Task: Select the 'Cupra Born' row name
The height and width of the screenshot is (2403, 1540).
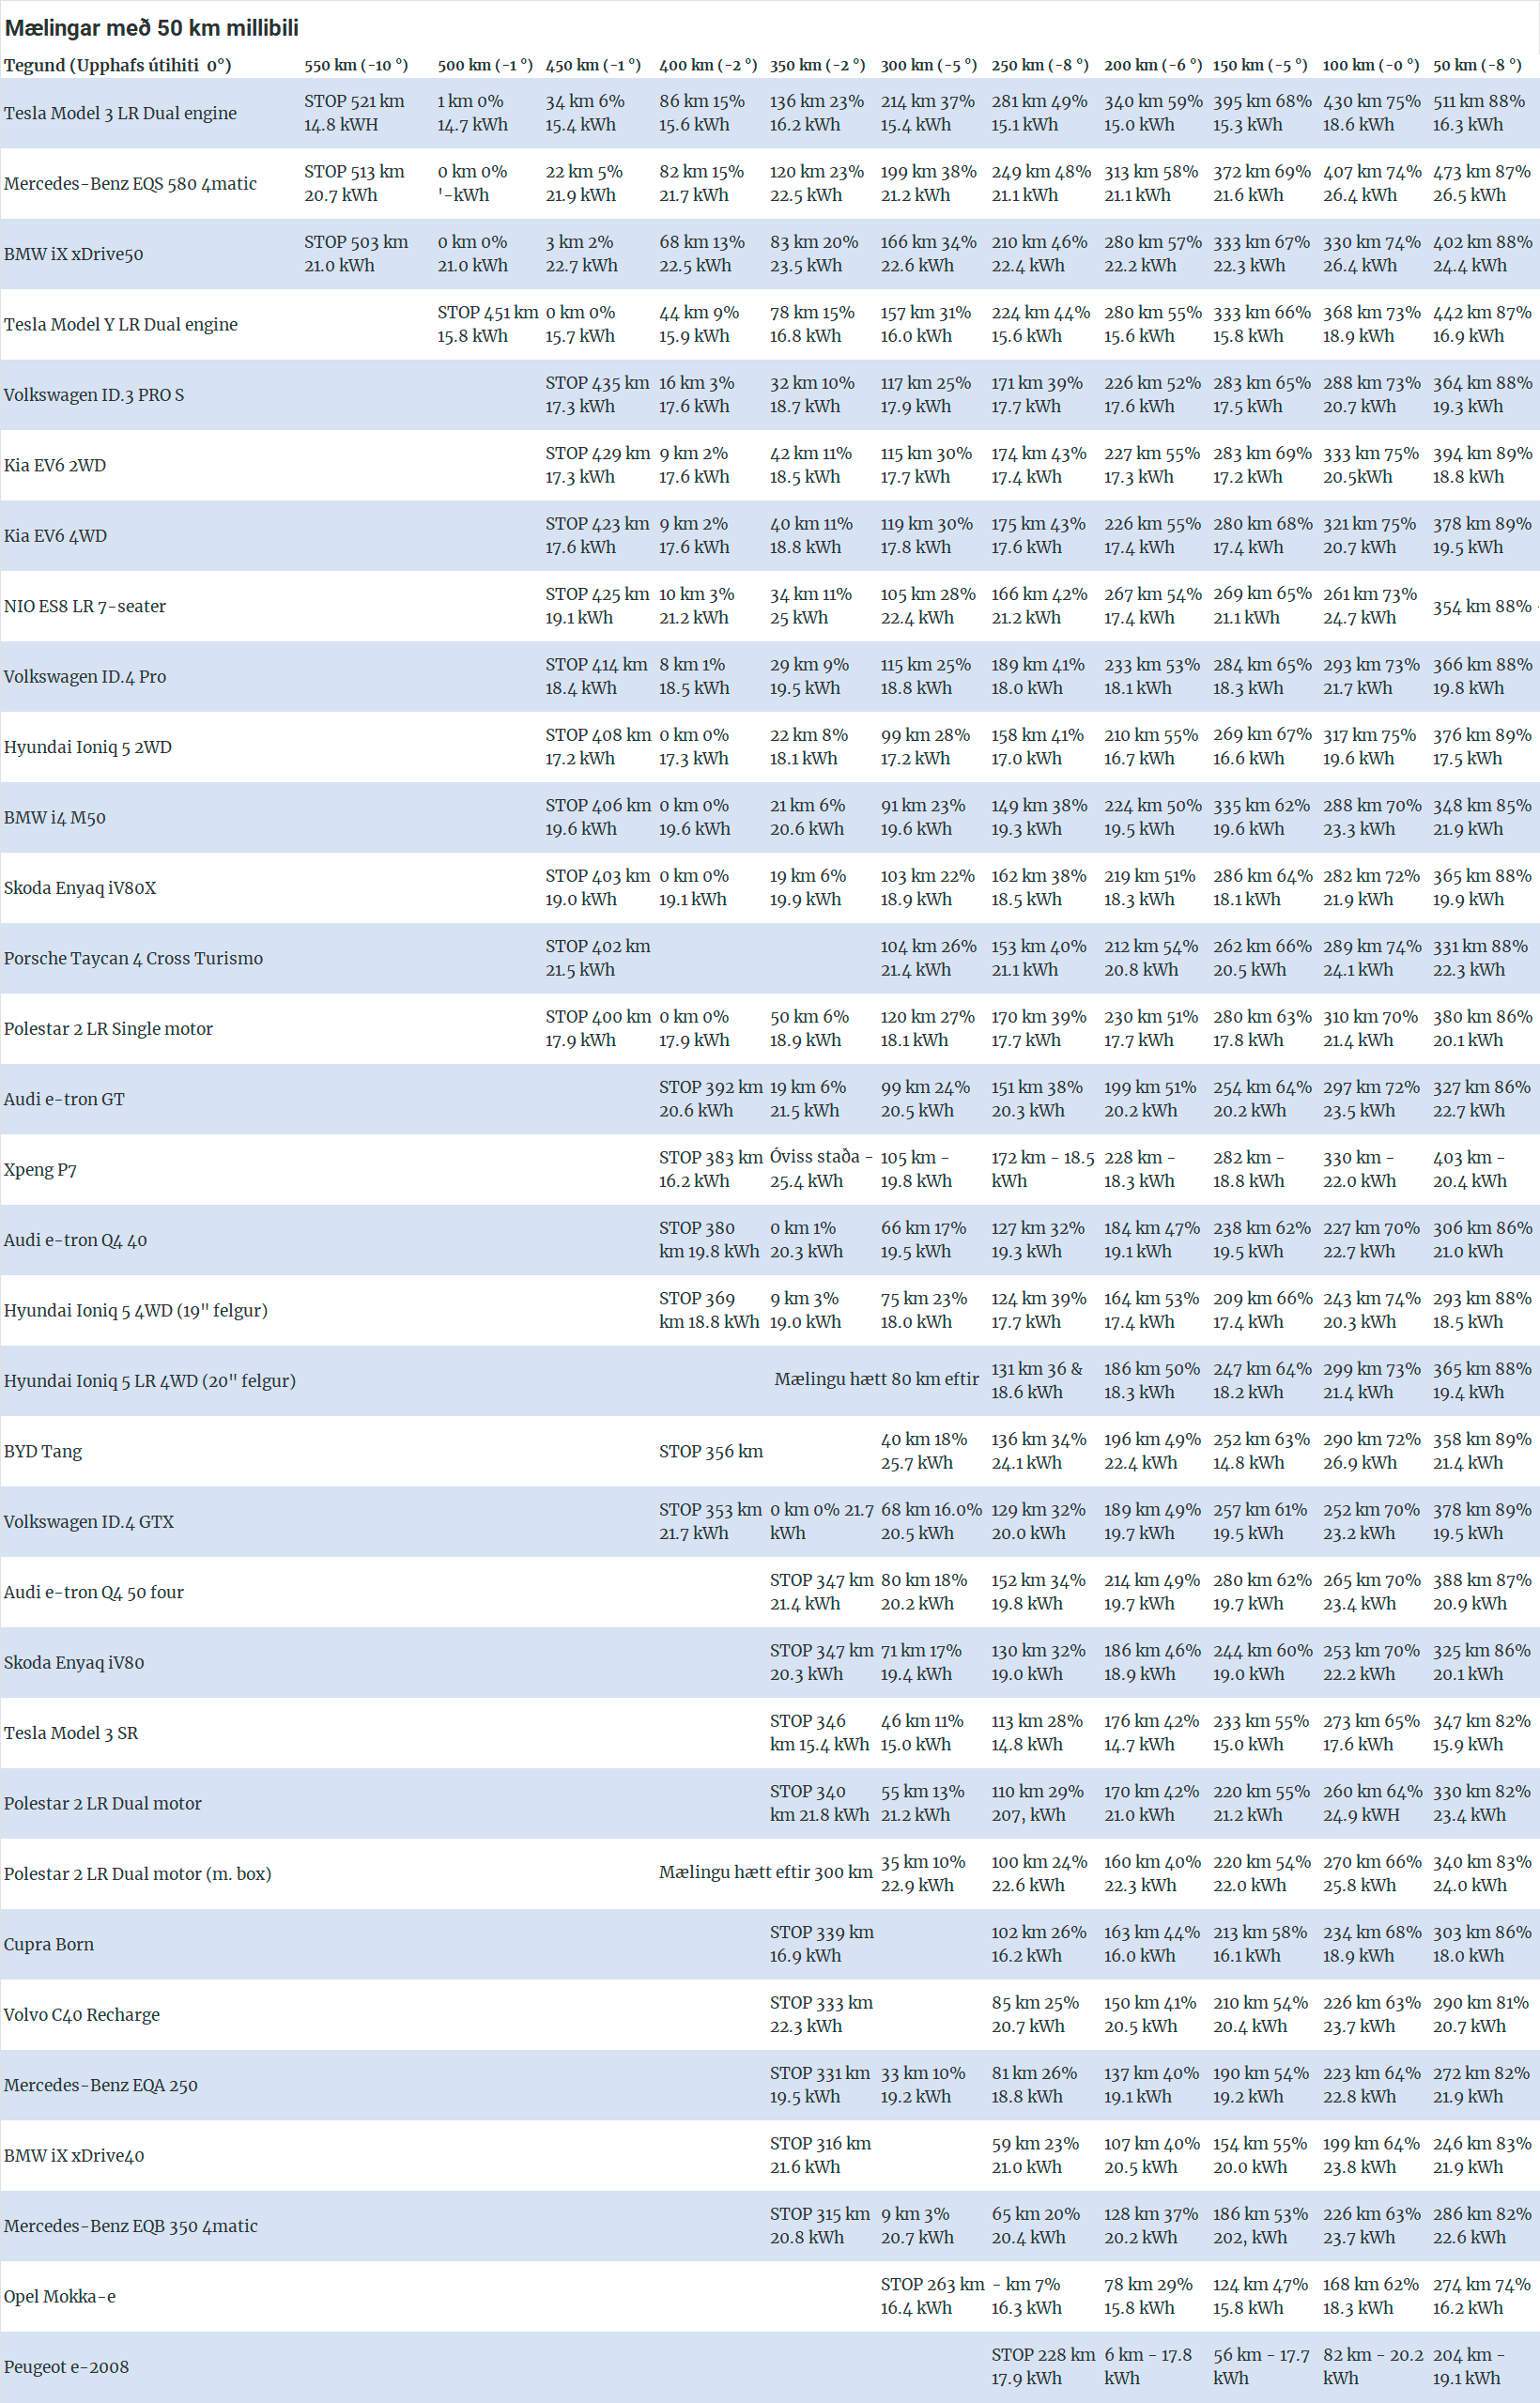Action: coord(49,1944)
